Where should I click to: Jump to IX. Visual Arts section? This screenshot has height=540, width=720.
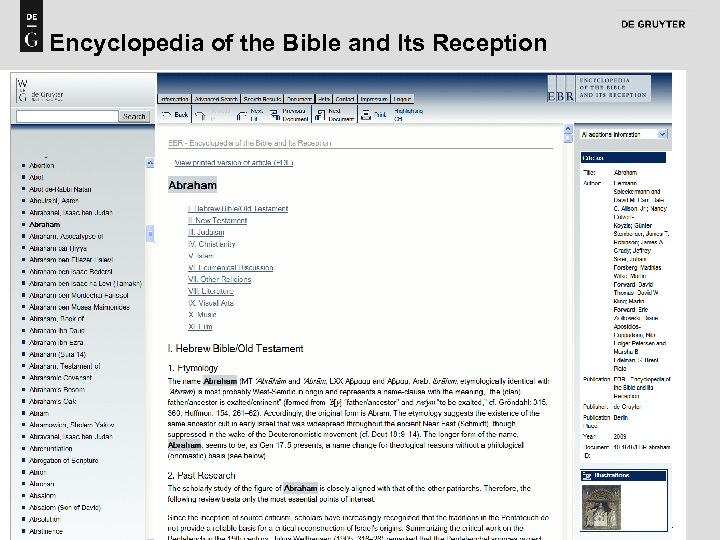coord(211,303)
